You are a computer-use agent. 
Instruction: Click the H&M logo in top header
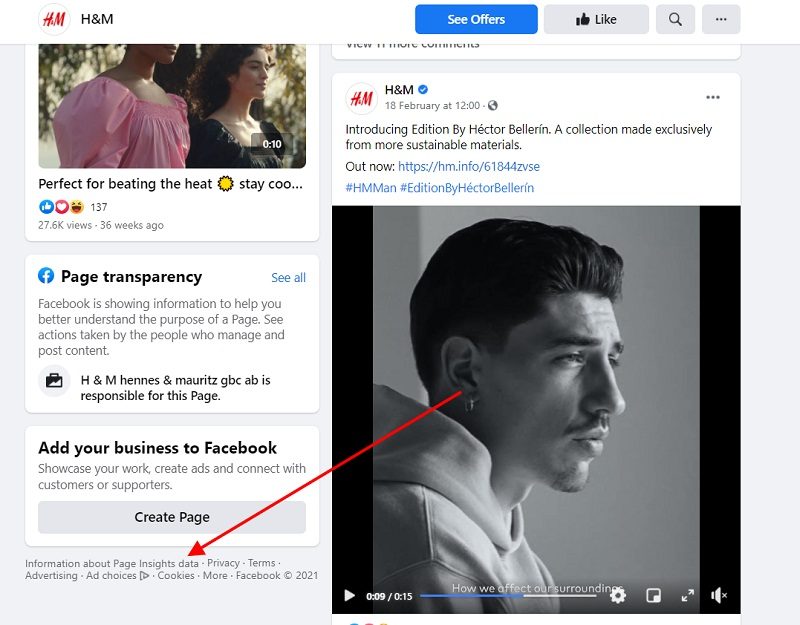tap(54, 19)
